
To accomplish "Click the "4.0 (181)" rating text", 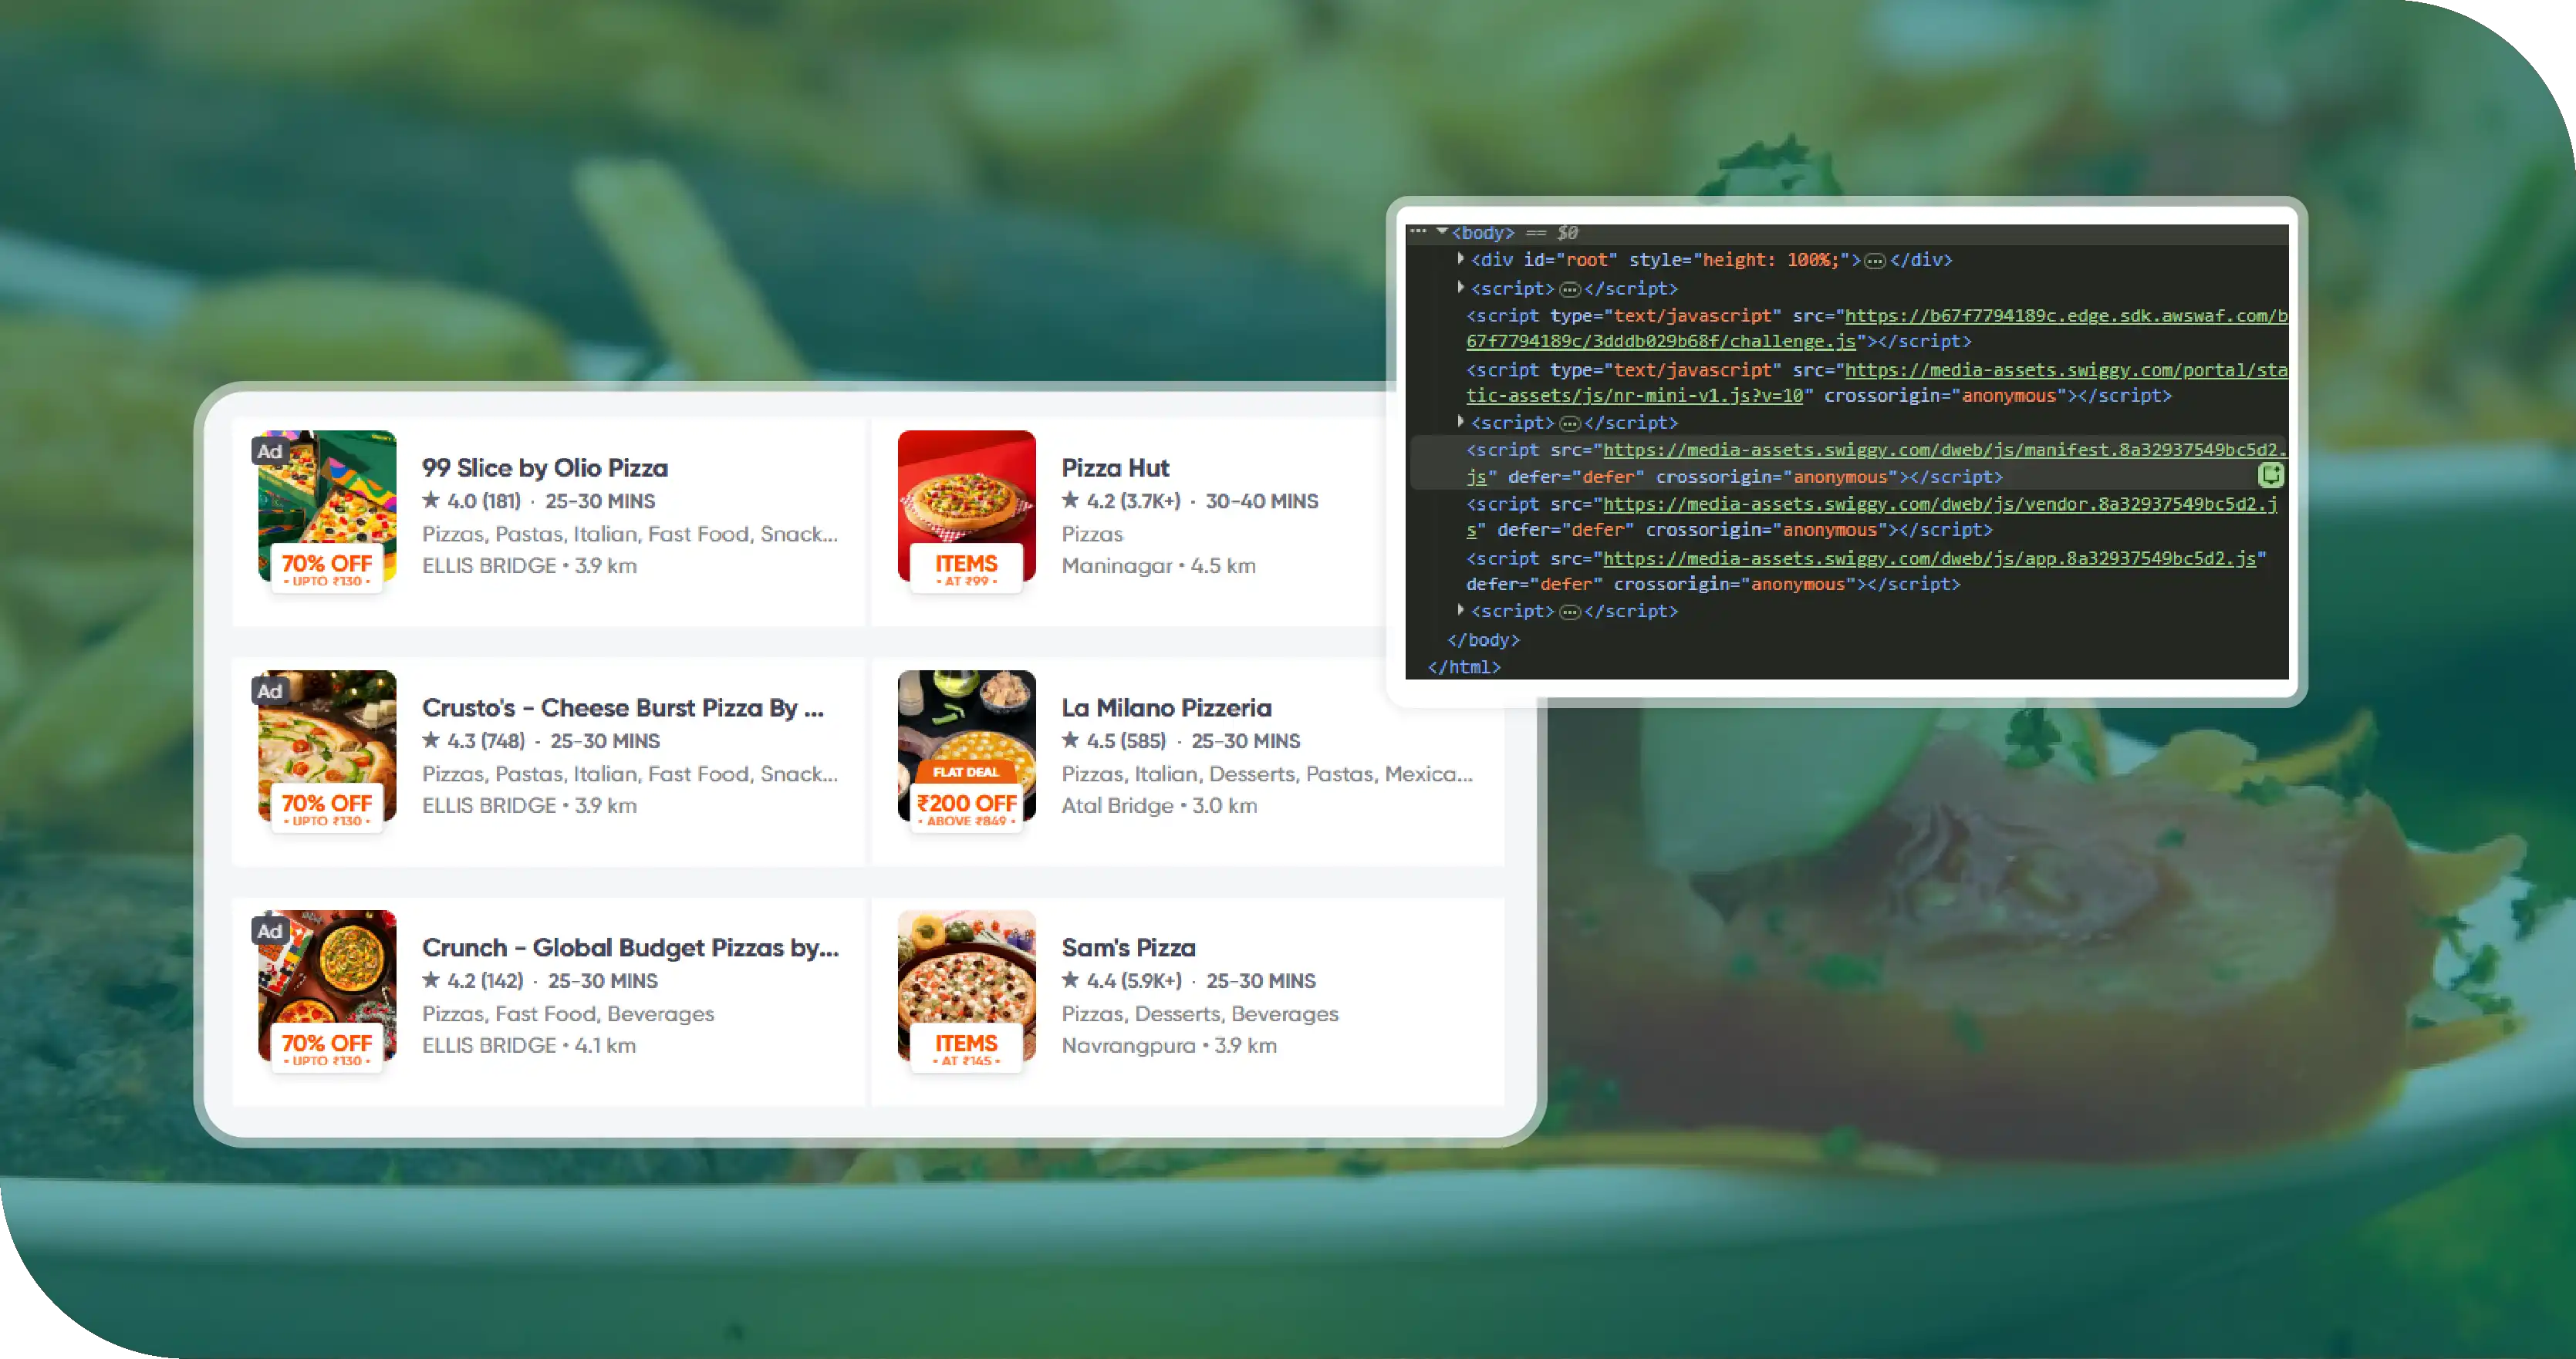I will 484,501.
